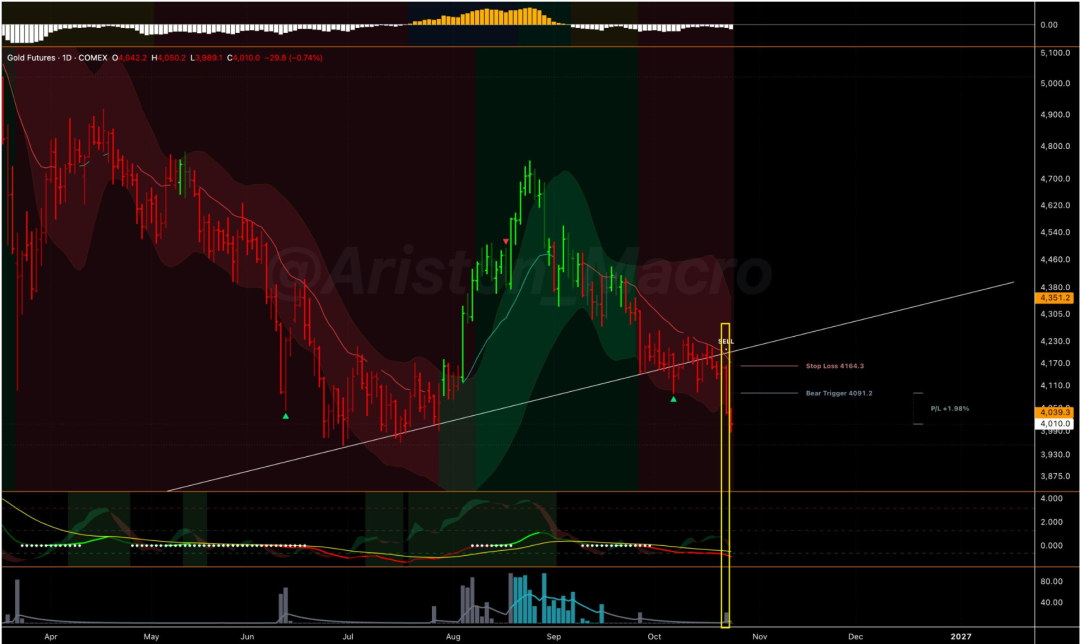Viewport: 1080px width, 644px height.
Task: Click the 80.00 volume scale label
Action: pyautogui.click(x=1051, y=581)
